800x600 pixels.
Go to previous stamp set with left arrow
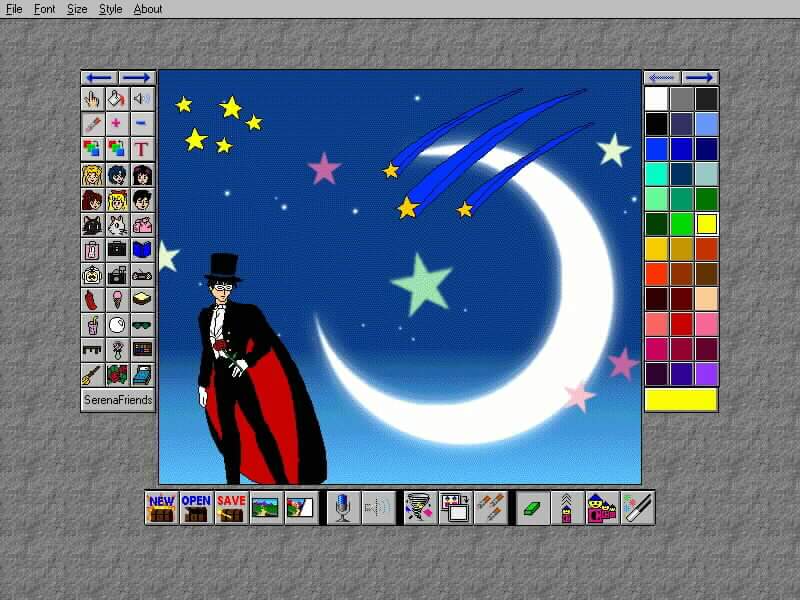tap(99, 78)
